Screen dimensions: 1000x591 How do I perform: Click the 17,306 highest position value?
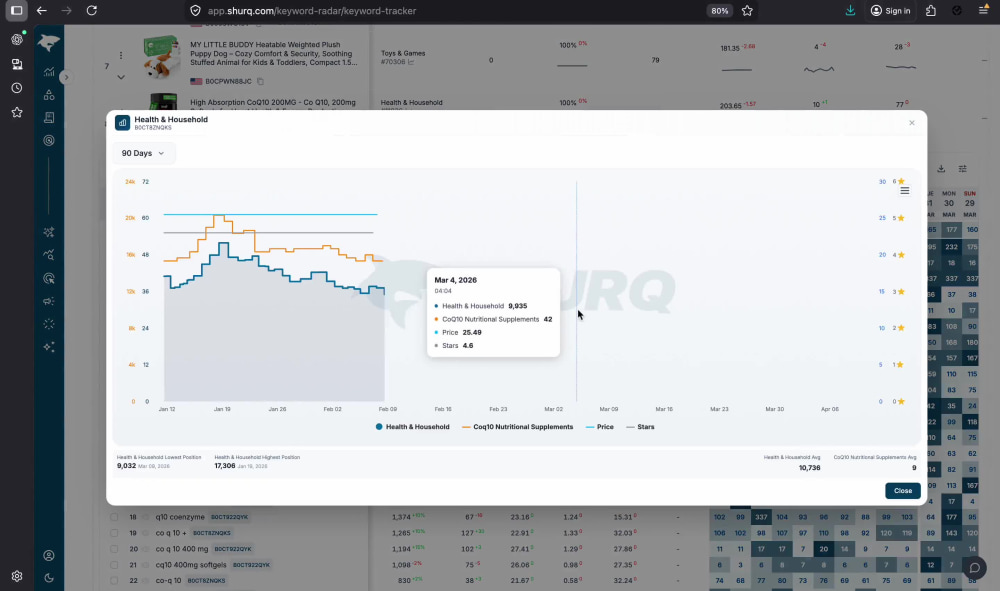(x=224, y=466)
